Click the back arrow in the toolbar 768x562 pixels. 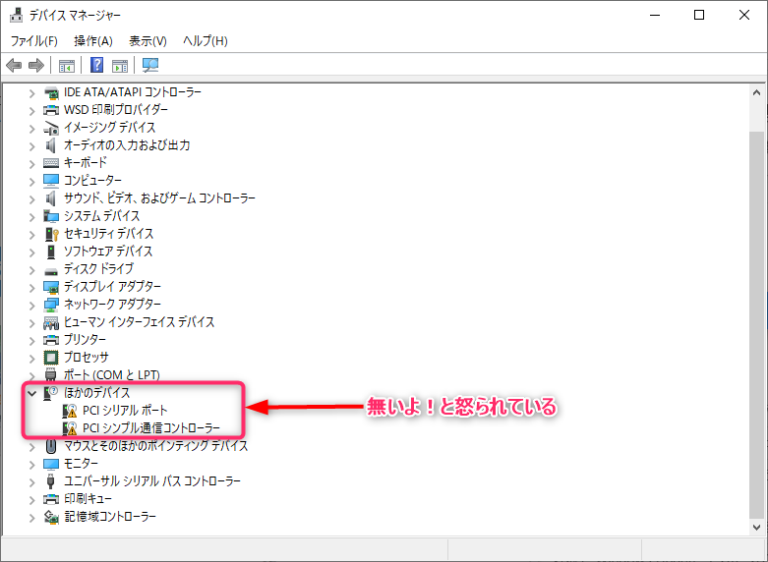14,66
